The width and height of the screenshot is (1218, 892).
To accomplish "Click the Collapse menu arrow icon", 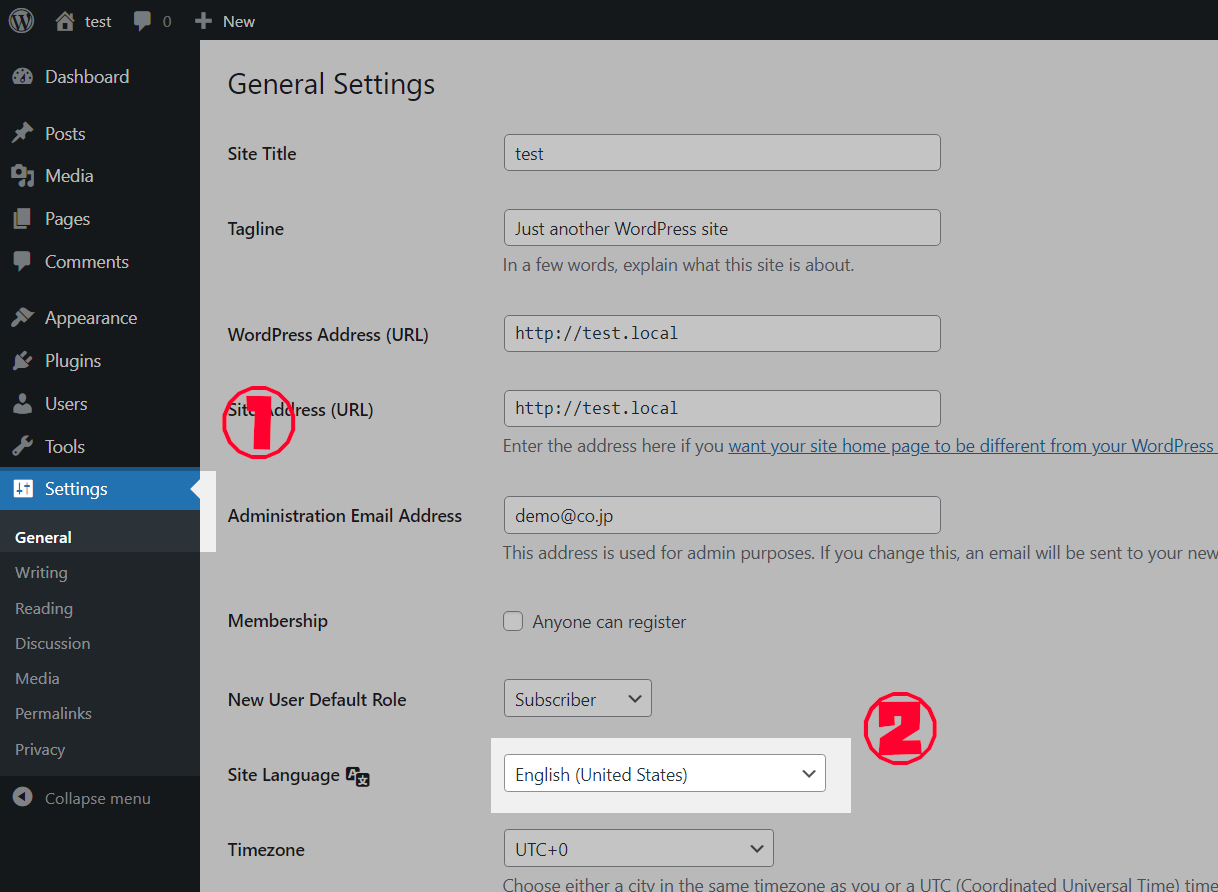I will tap(22, 798).
